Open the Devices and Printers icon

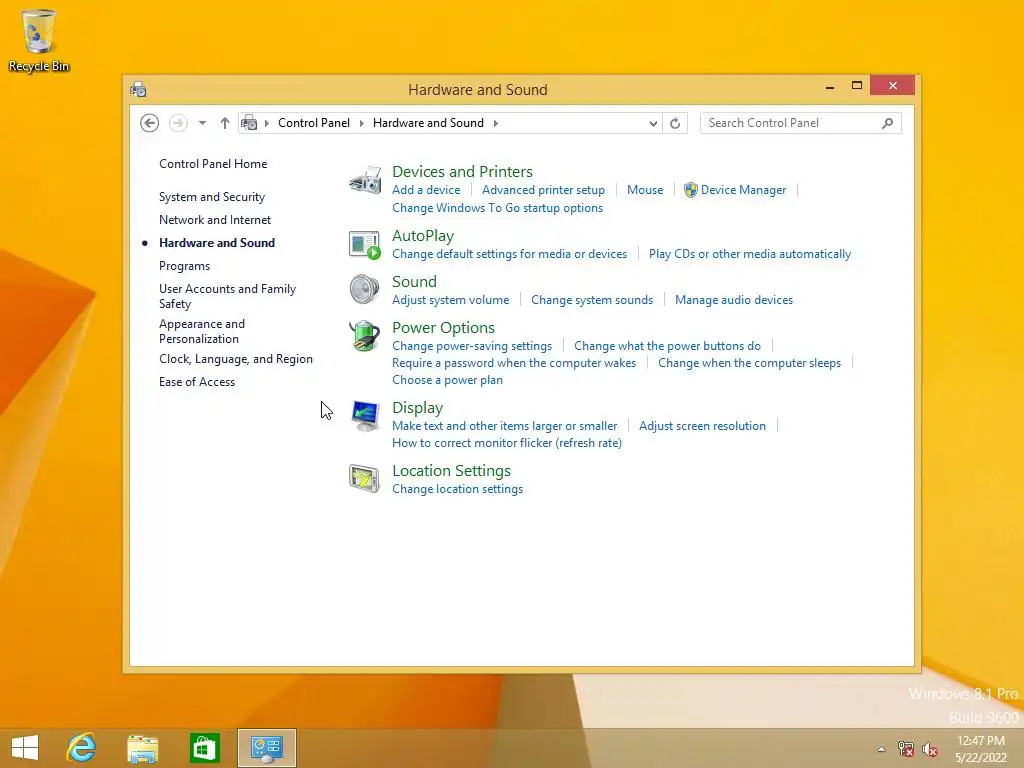click(x=364, y=180)
